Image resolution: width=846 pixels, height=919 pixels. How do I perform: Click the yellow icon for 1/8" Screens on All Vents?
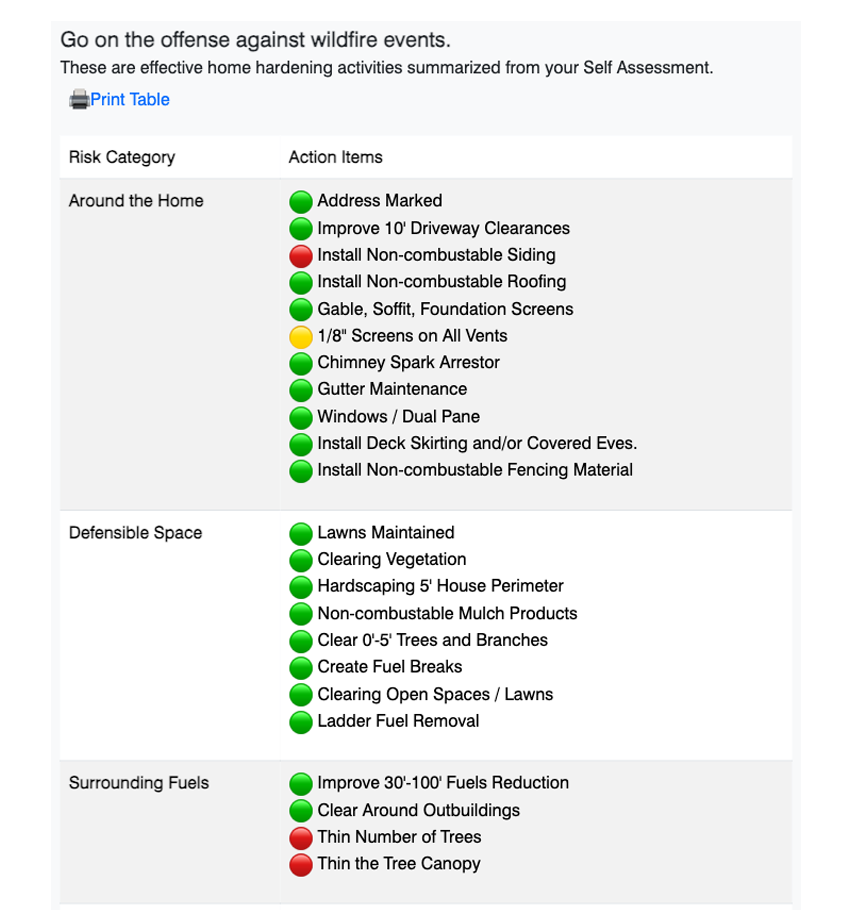point(301,336)
